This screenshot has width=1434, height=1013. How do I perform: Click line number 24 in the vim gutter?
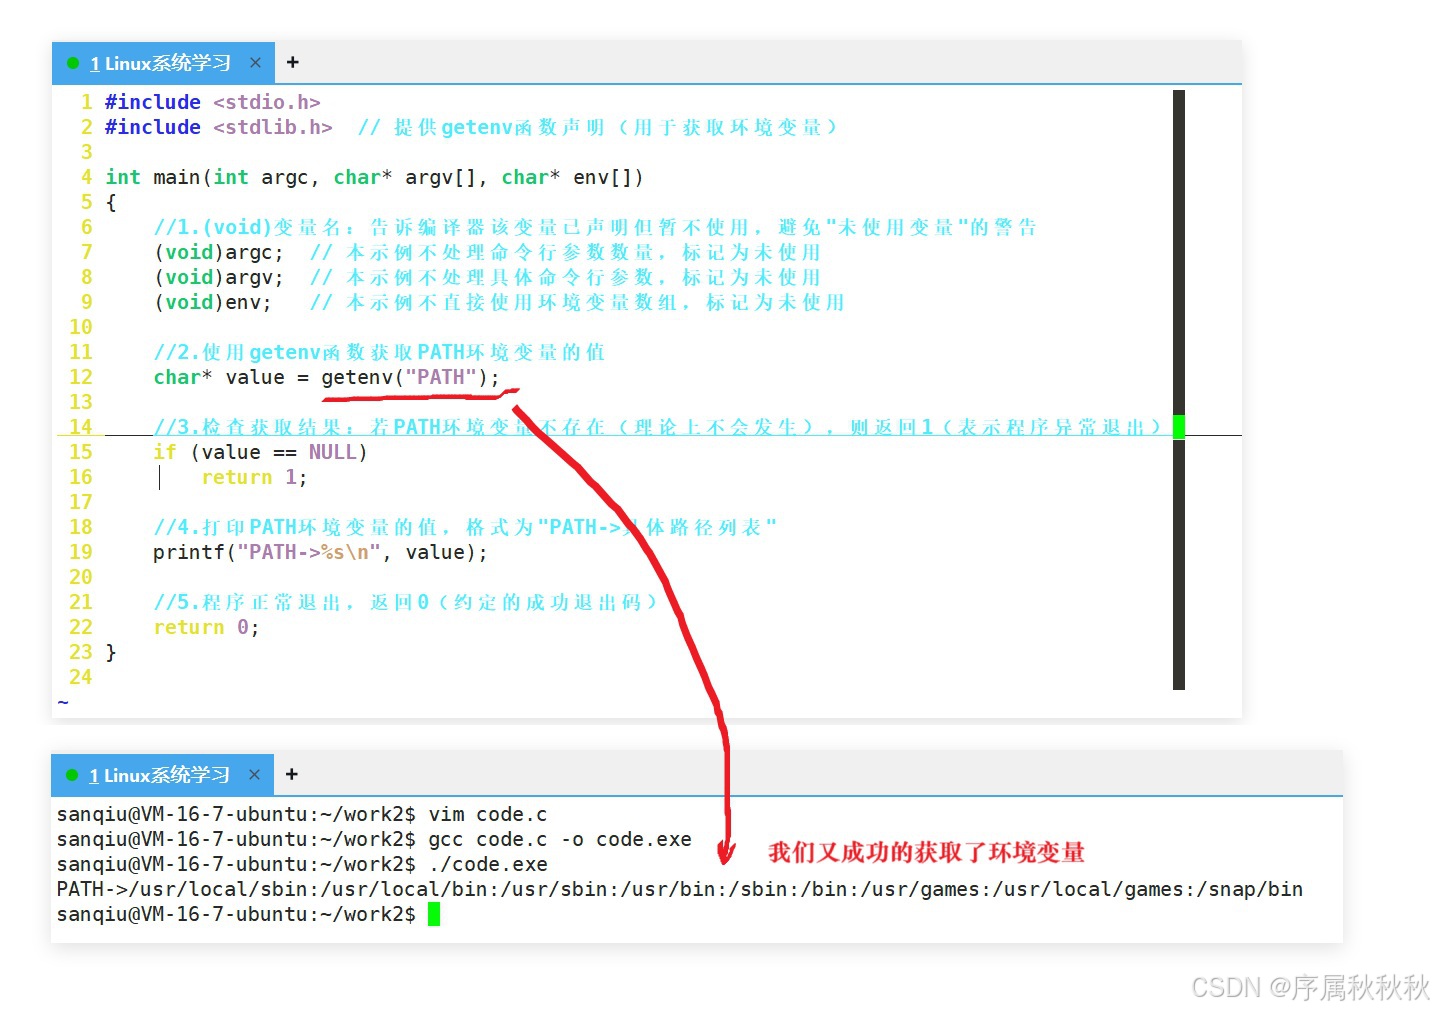pyautogui.click(x=80, y=677)
